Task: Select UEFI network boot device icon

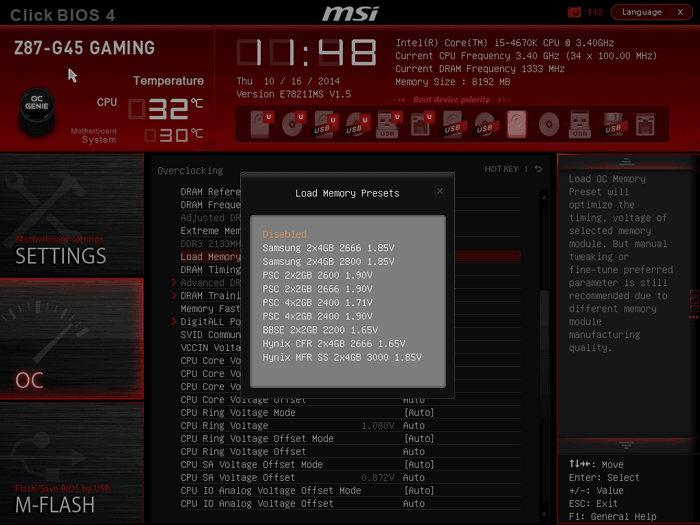Action: click(421, 124)
